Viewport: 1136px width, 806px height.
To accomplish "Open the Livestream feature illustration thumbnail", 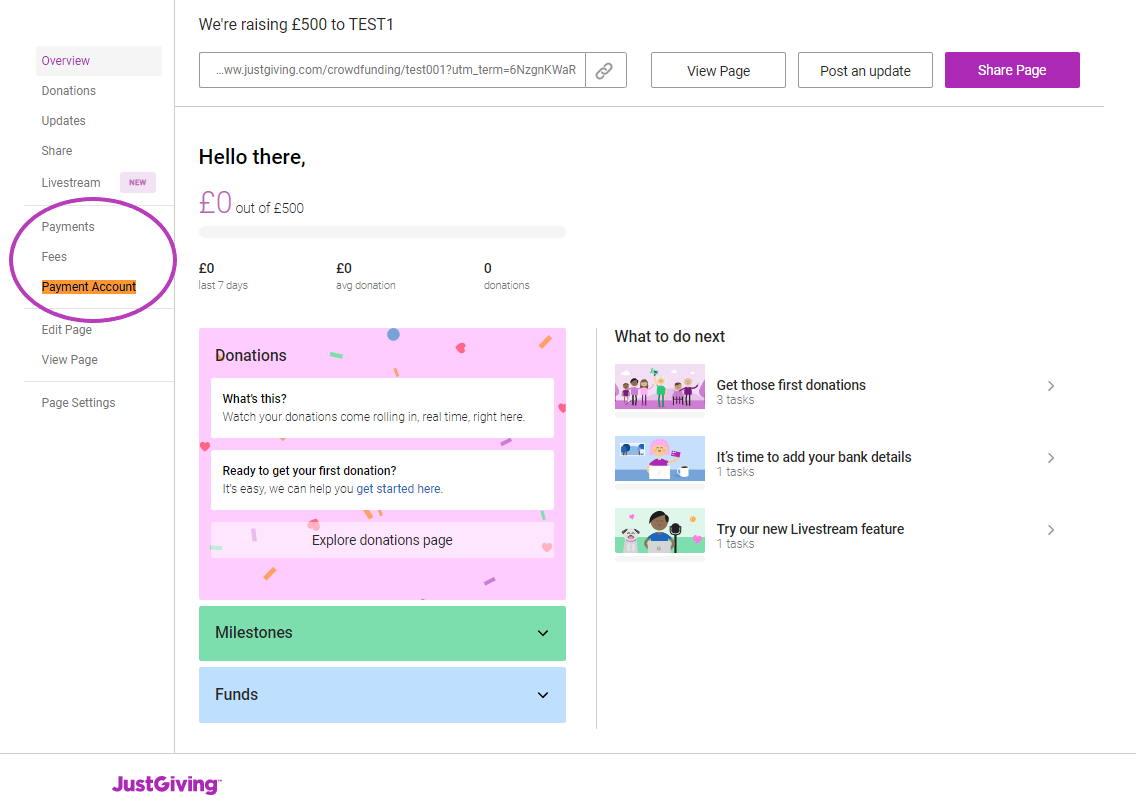I will (659, 530).
